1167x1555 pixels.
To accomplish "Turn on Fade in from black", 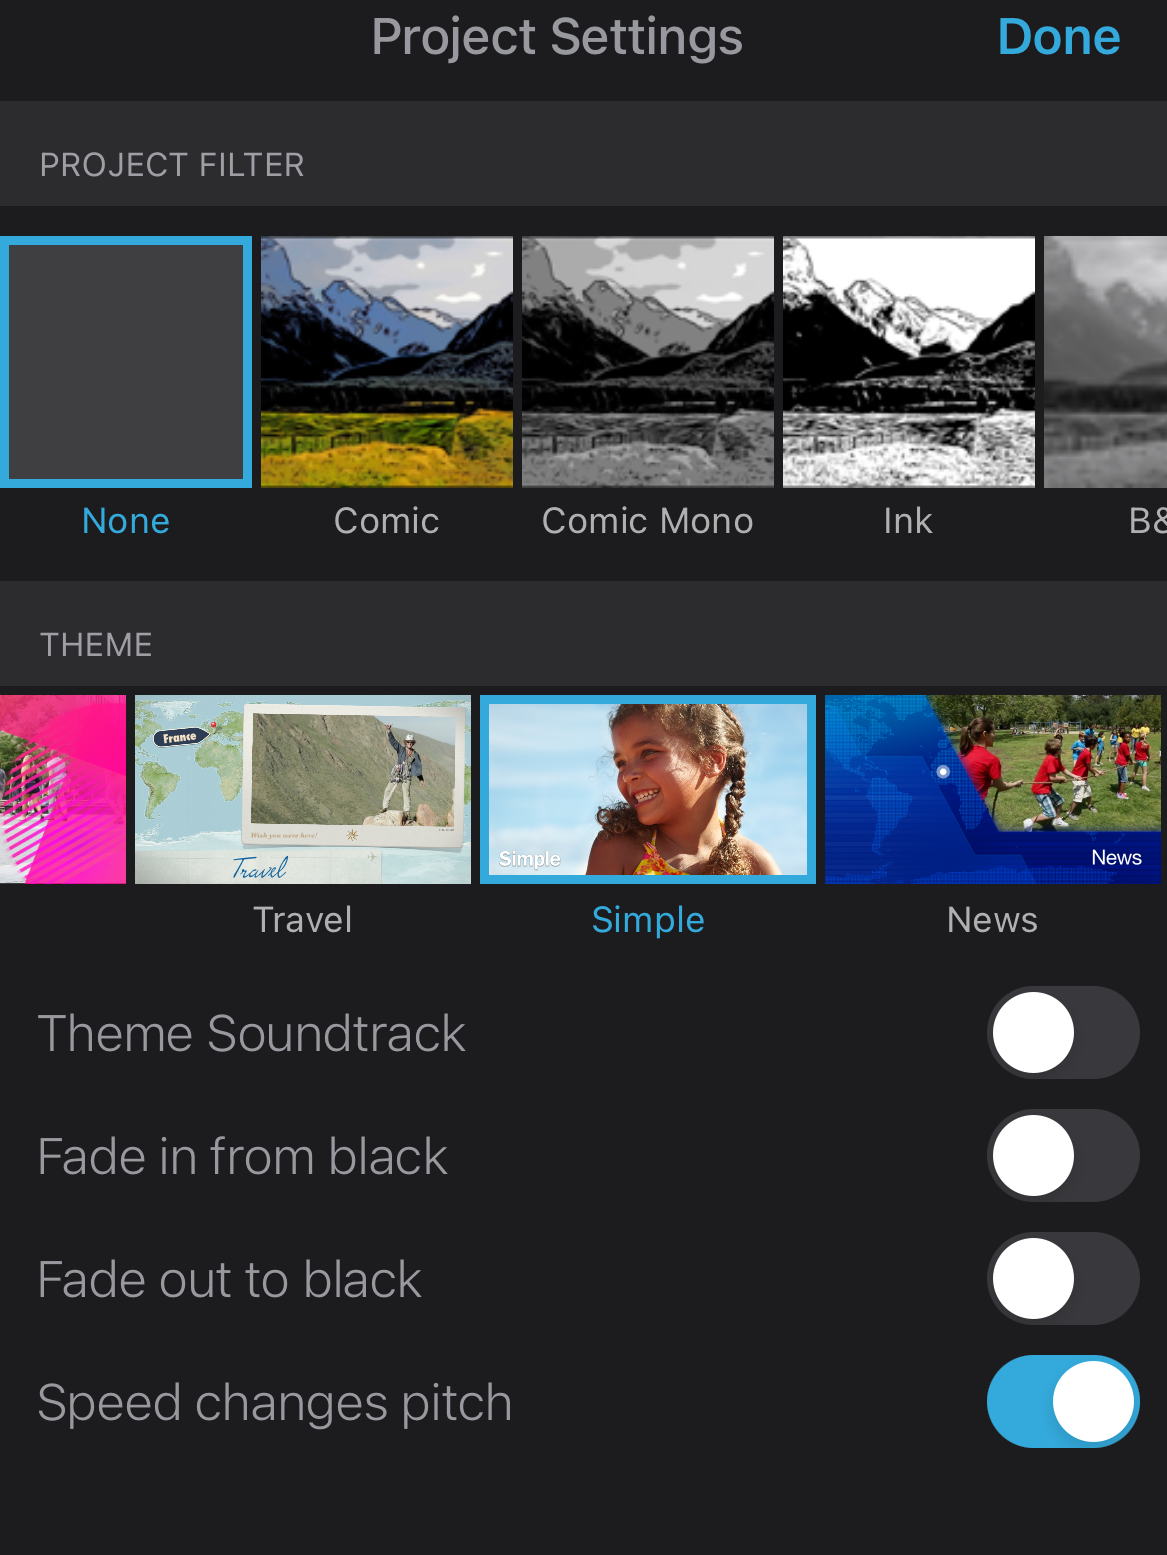I will [1063, 1156].
